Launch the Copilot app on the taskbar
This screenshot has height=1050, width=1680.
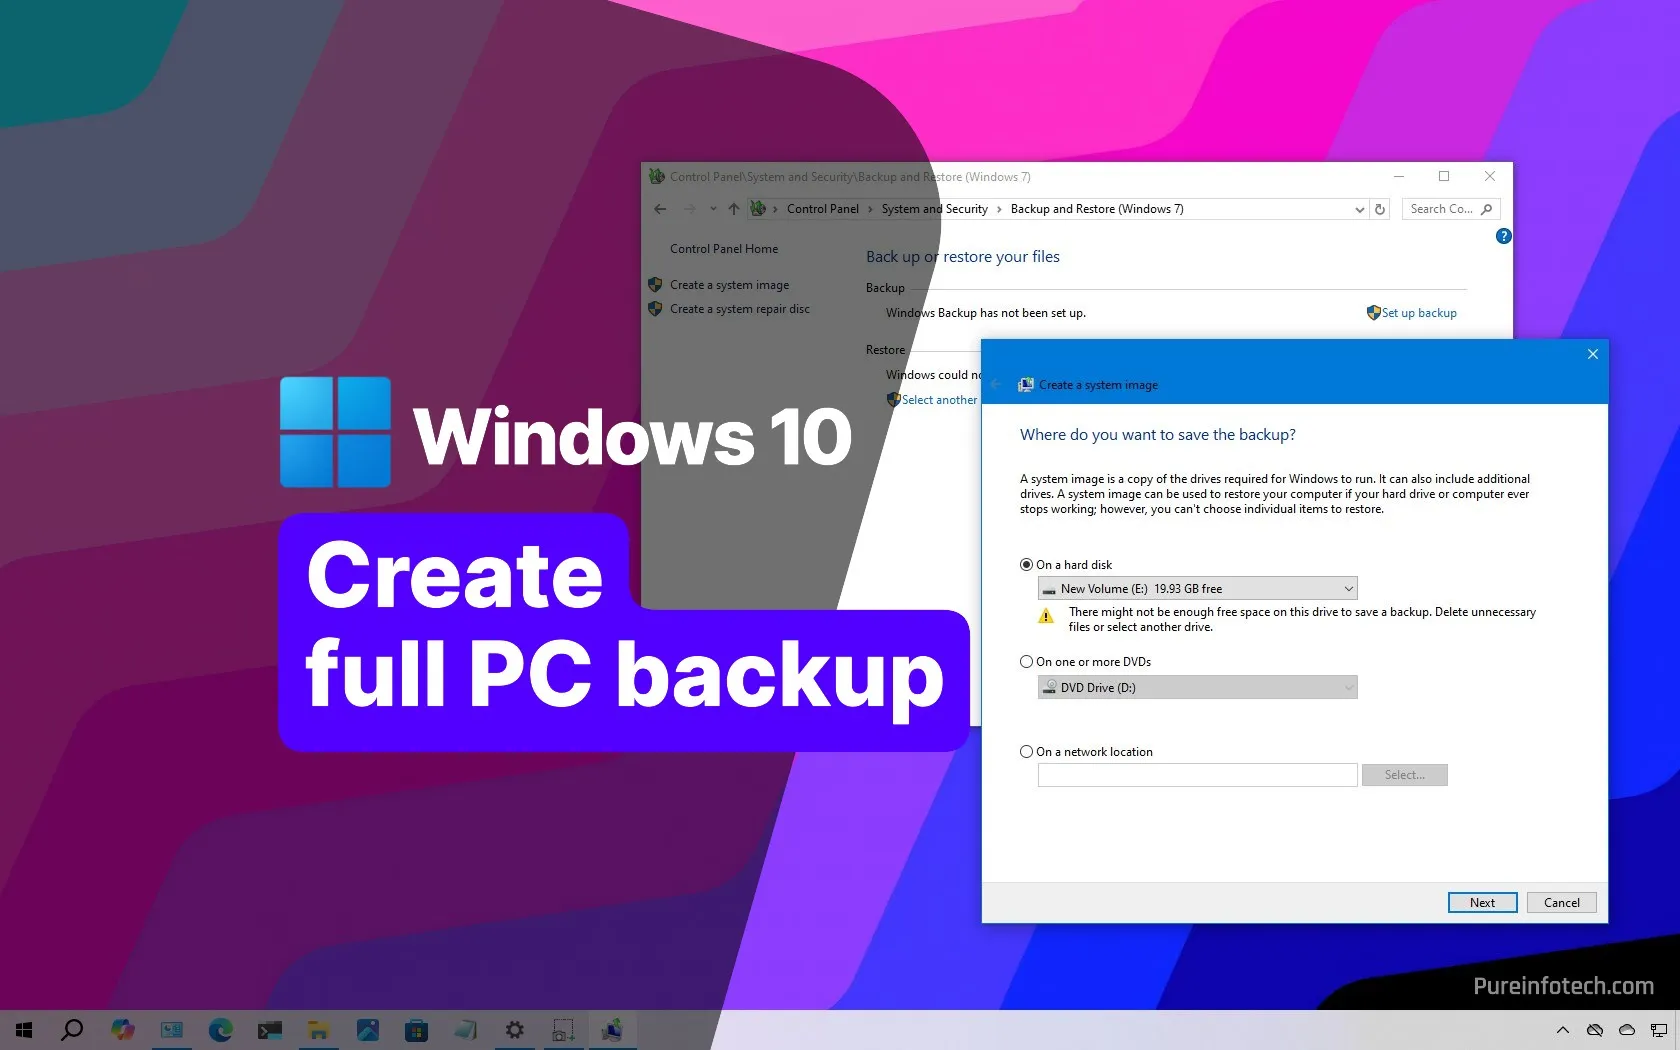point(124,1030)
